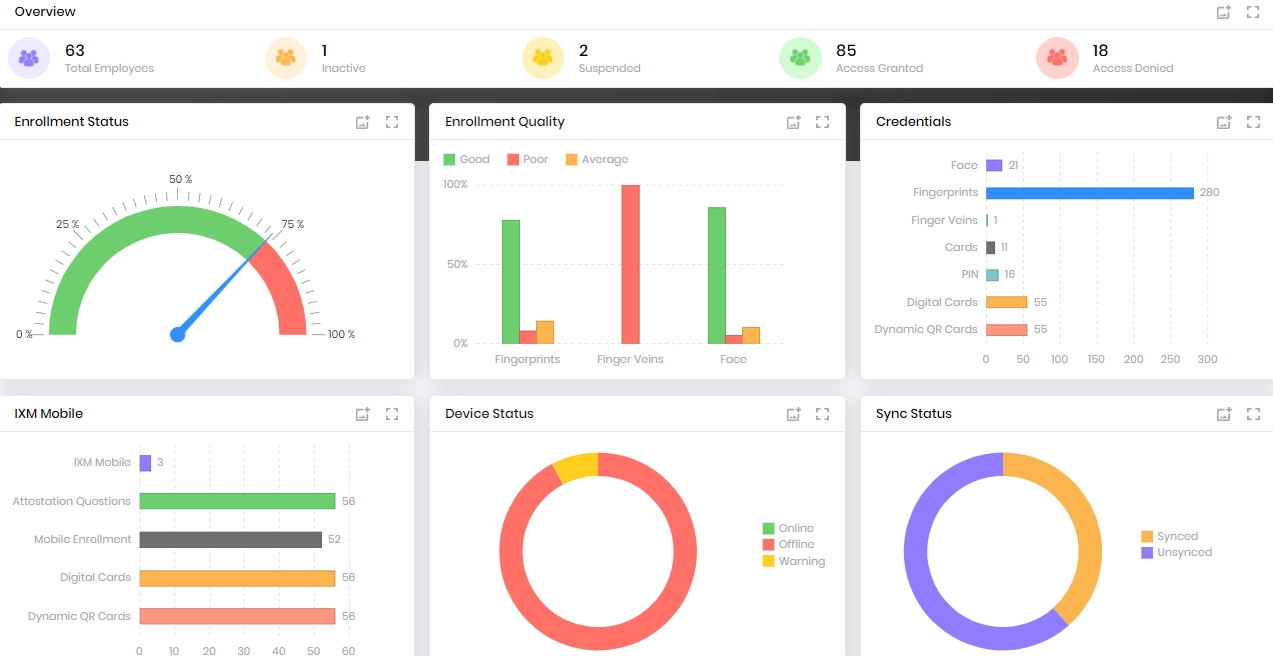Save the Overview panel as image

(1223, 12)
